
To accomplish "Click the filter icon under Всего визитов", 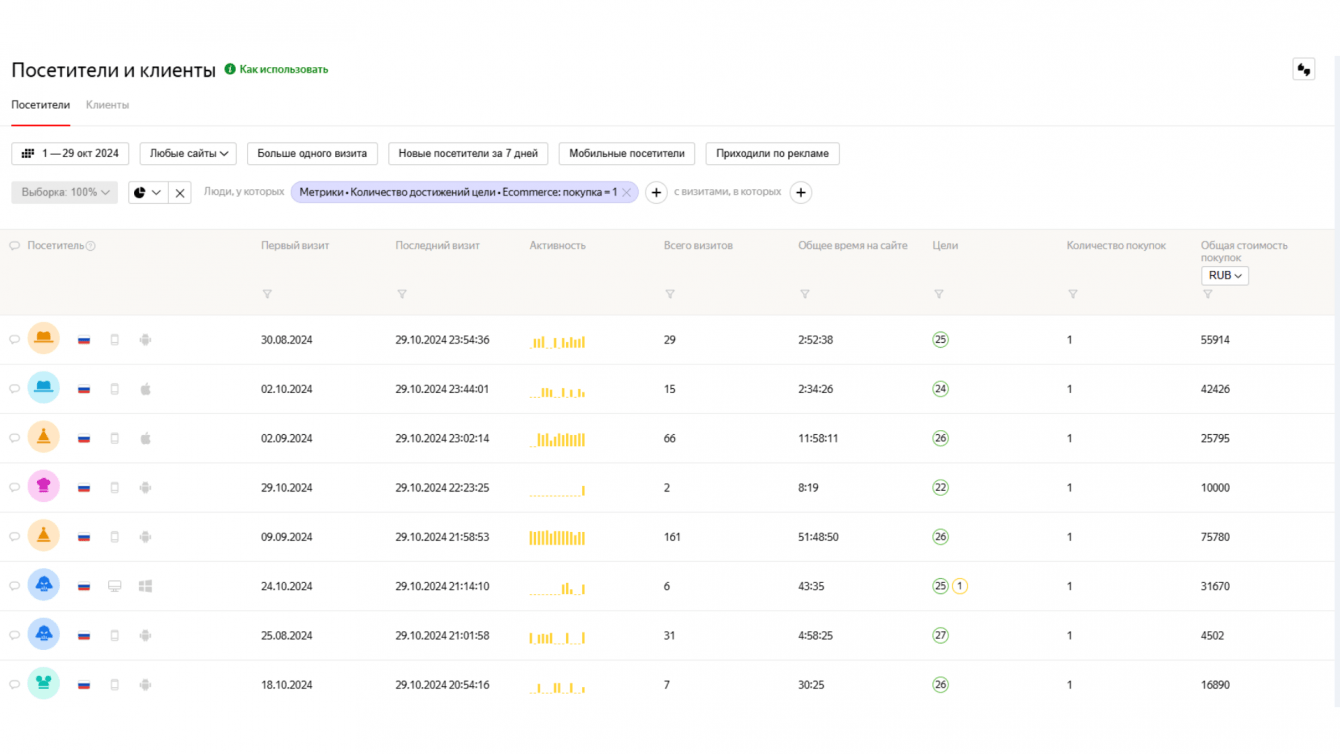I will (x=670, y=294).
